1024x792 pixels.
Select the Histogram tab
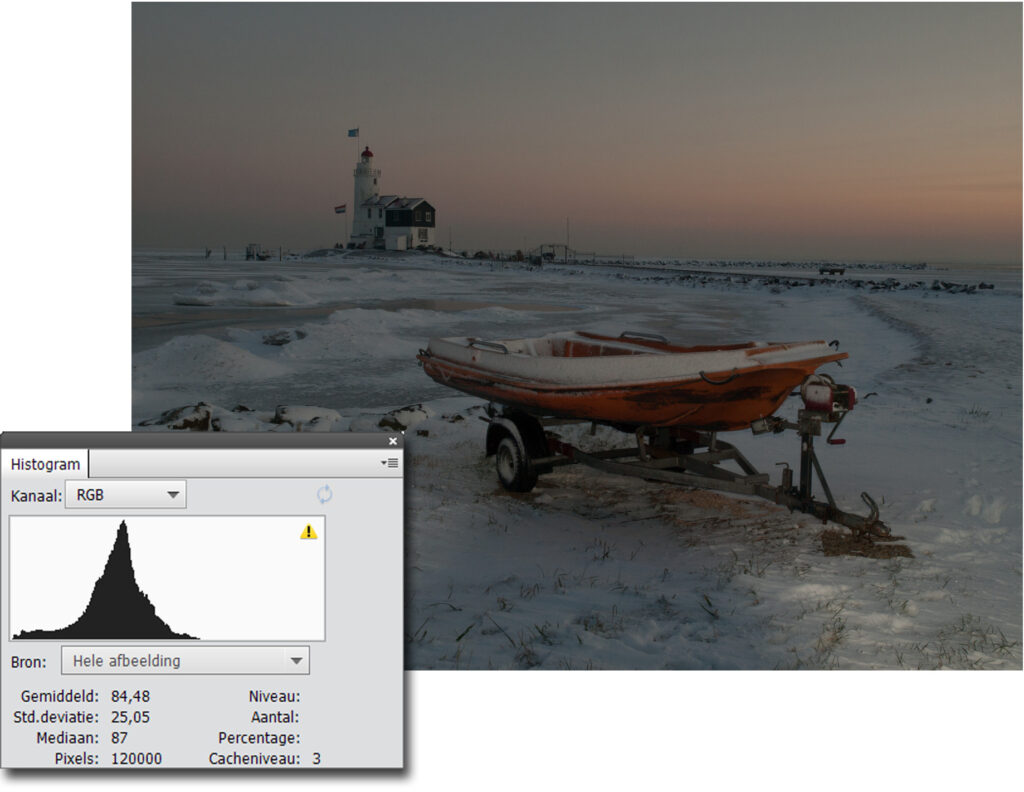click(46, 465)
